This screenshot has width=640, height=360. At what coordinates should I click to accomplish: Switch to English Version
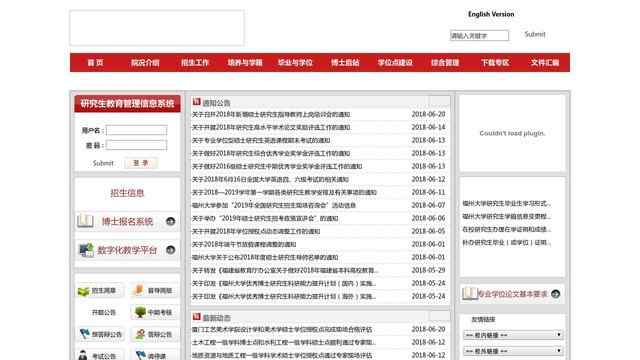click(x=491, y=14)
